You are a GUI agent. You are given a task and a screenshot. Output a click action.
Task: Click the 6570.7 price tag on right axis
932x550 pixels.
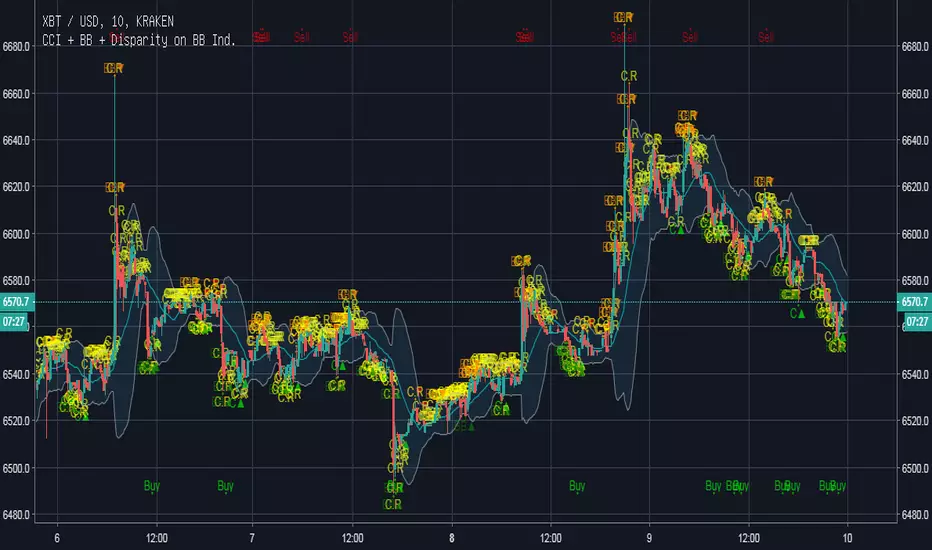pyautogui.click(x=915, y=302)
